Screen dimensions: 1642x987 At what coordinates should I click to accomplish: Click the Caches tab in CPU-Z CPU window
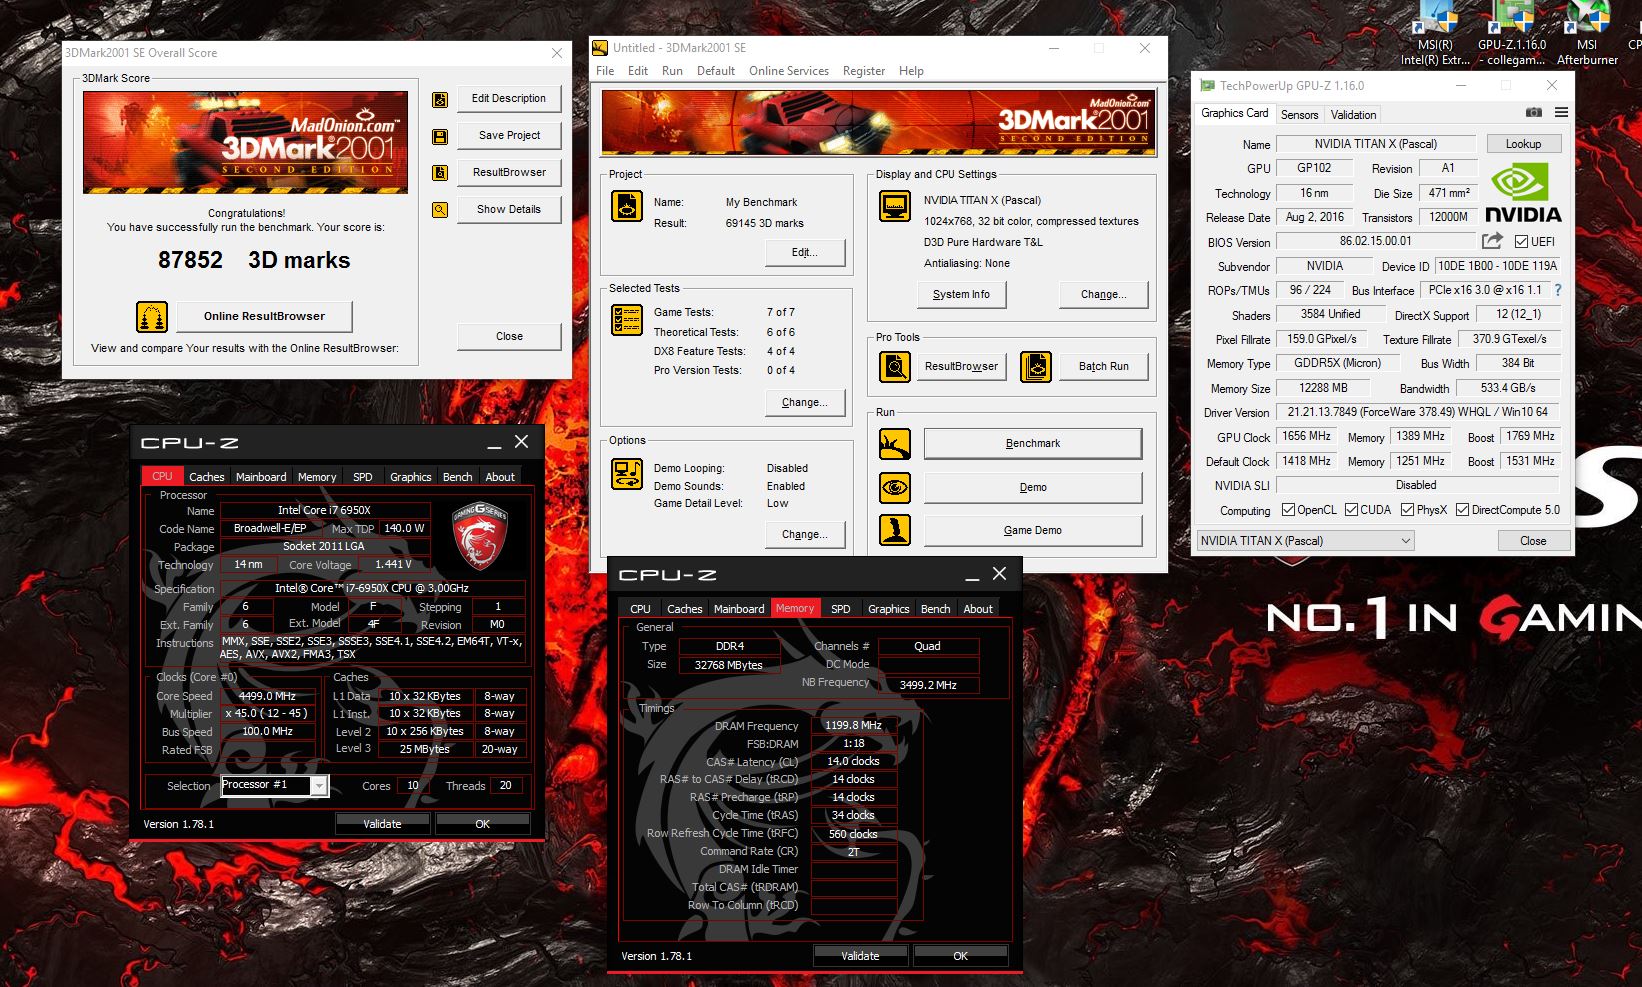click(x=206, y=477)
